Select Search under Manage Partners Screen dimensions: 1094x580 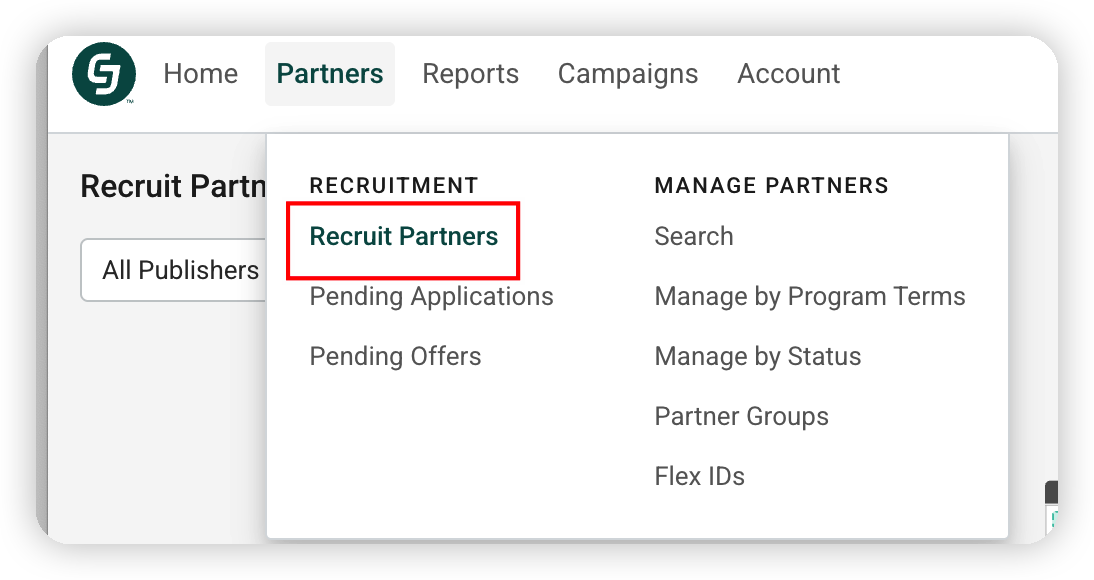(694, 236)
